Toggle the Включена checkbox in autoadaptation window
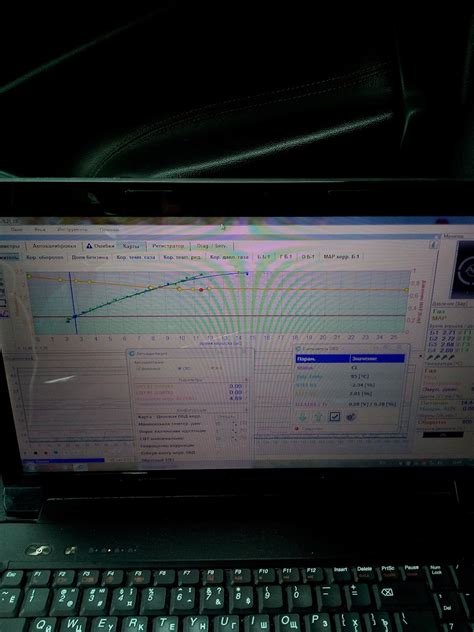Screen dimensions: 474x632 138,368
